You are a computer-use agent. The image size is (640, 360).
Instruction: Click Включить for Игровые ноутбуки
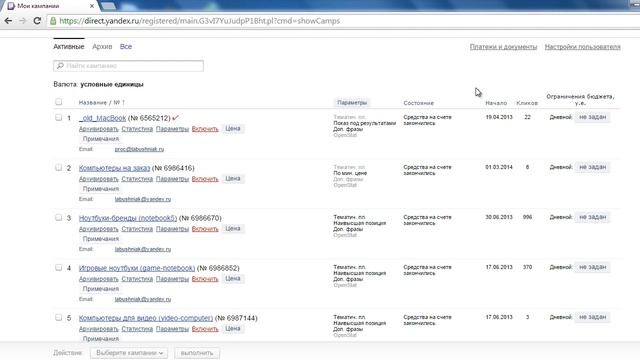(x=205, y=279)
